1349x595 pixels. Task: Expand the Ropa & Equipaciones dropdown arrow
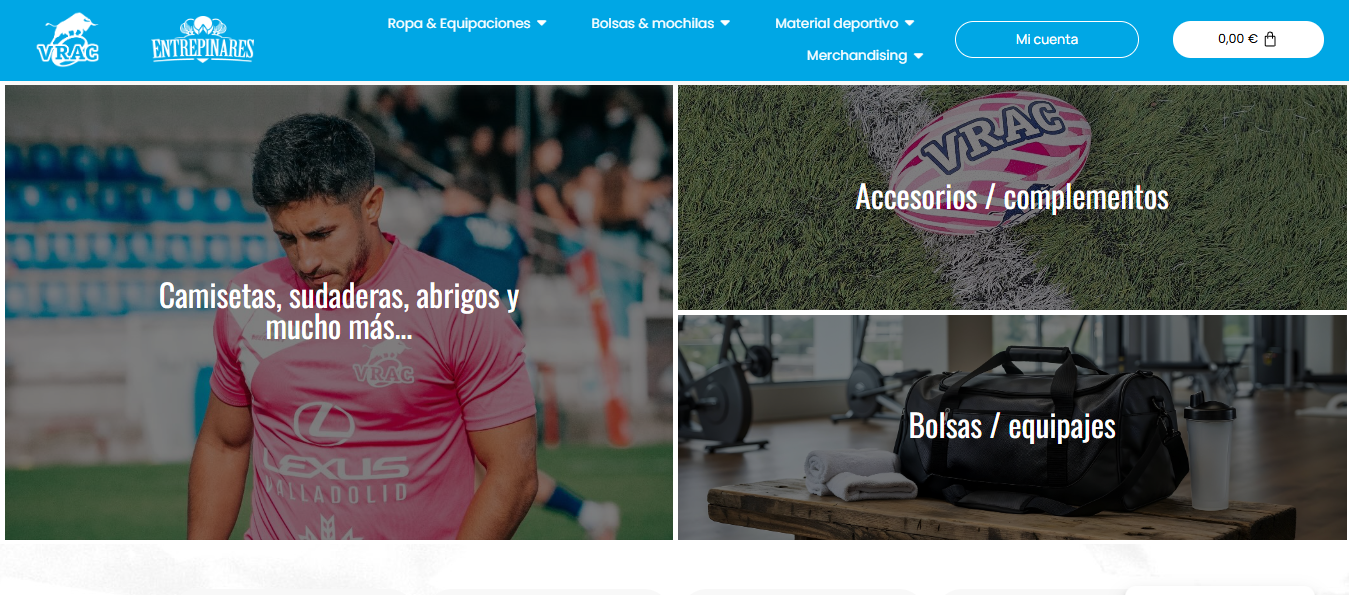coord(542,23)
